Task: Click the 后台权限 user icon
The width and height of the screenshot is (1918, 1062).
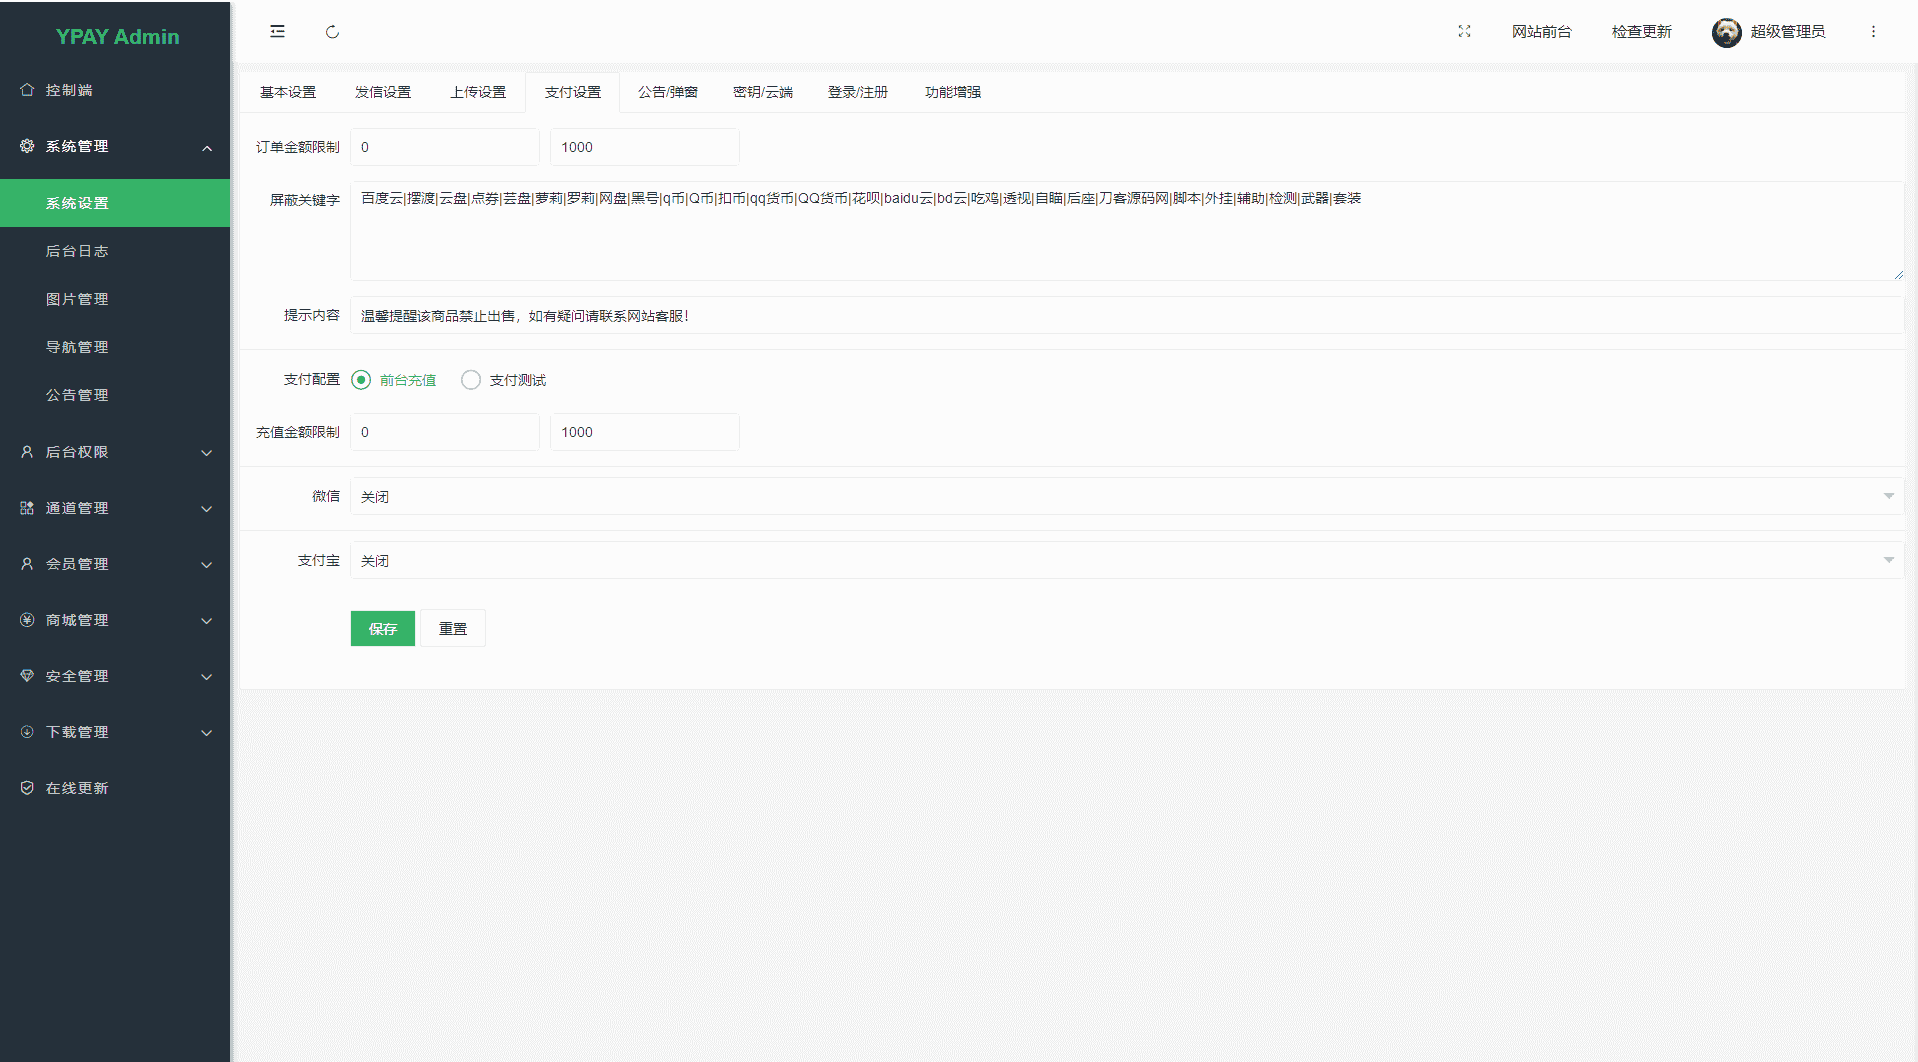Action: click(x=27, y=452)
